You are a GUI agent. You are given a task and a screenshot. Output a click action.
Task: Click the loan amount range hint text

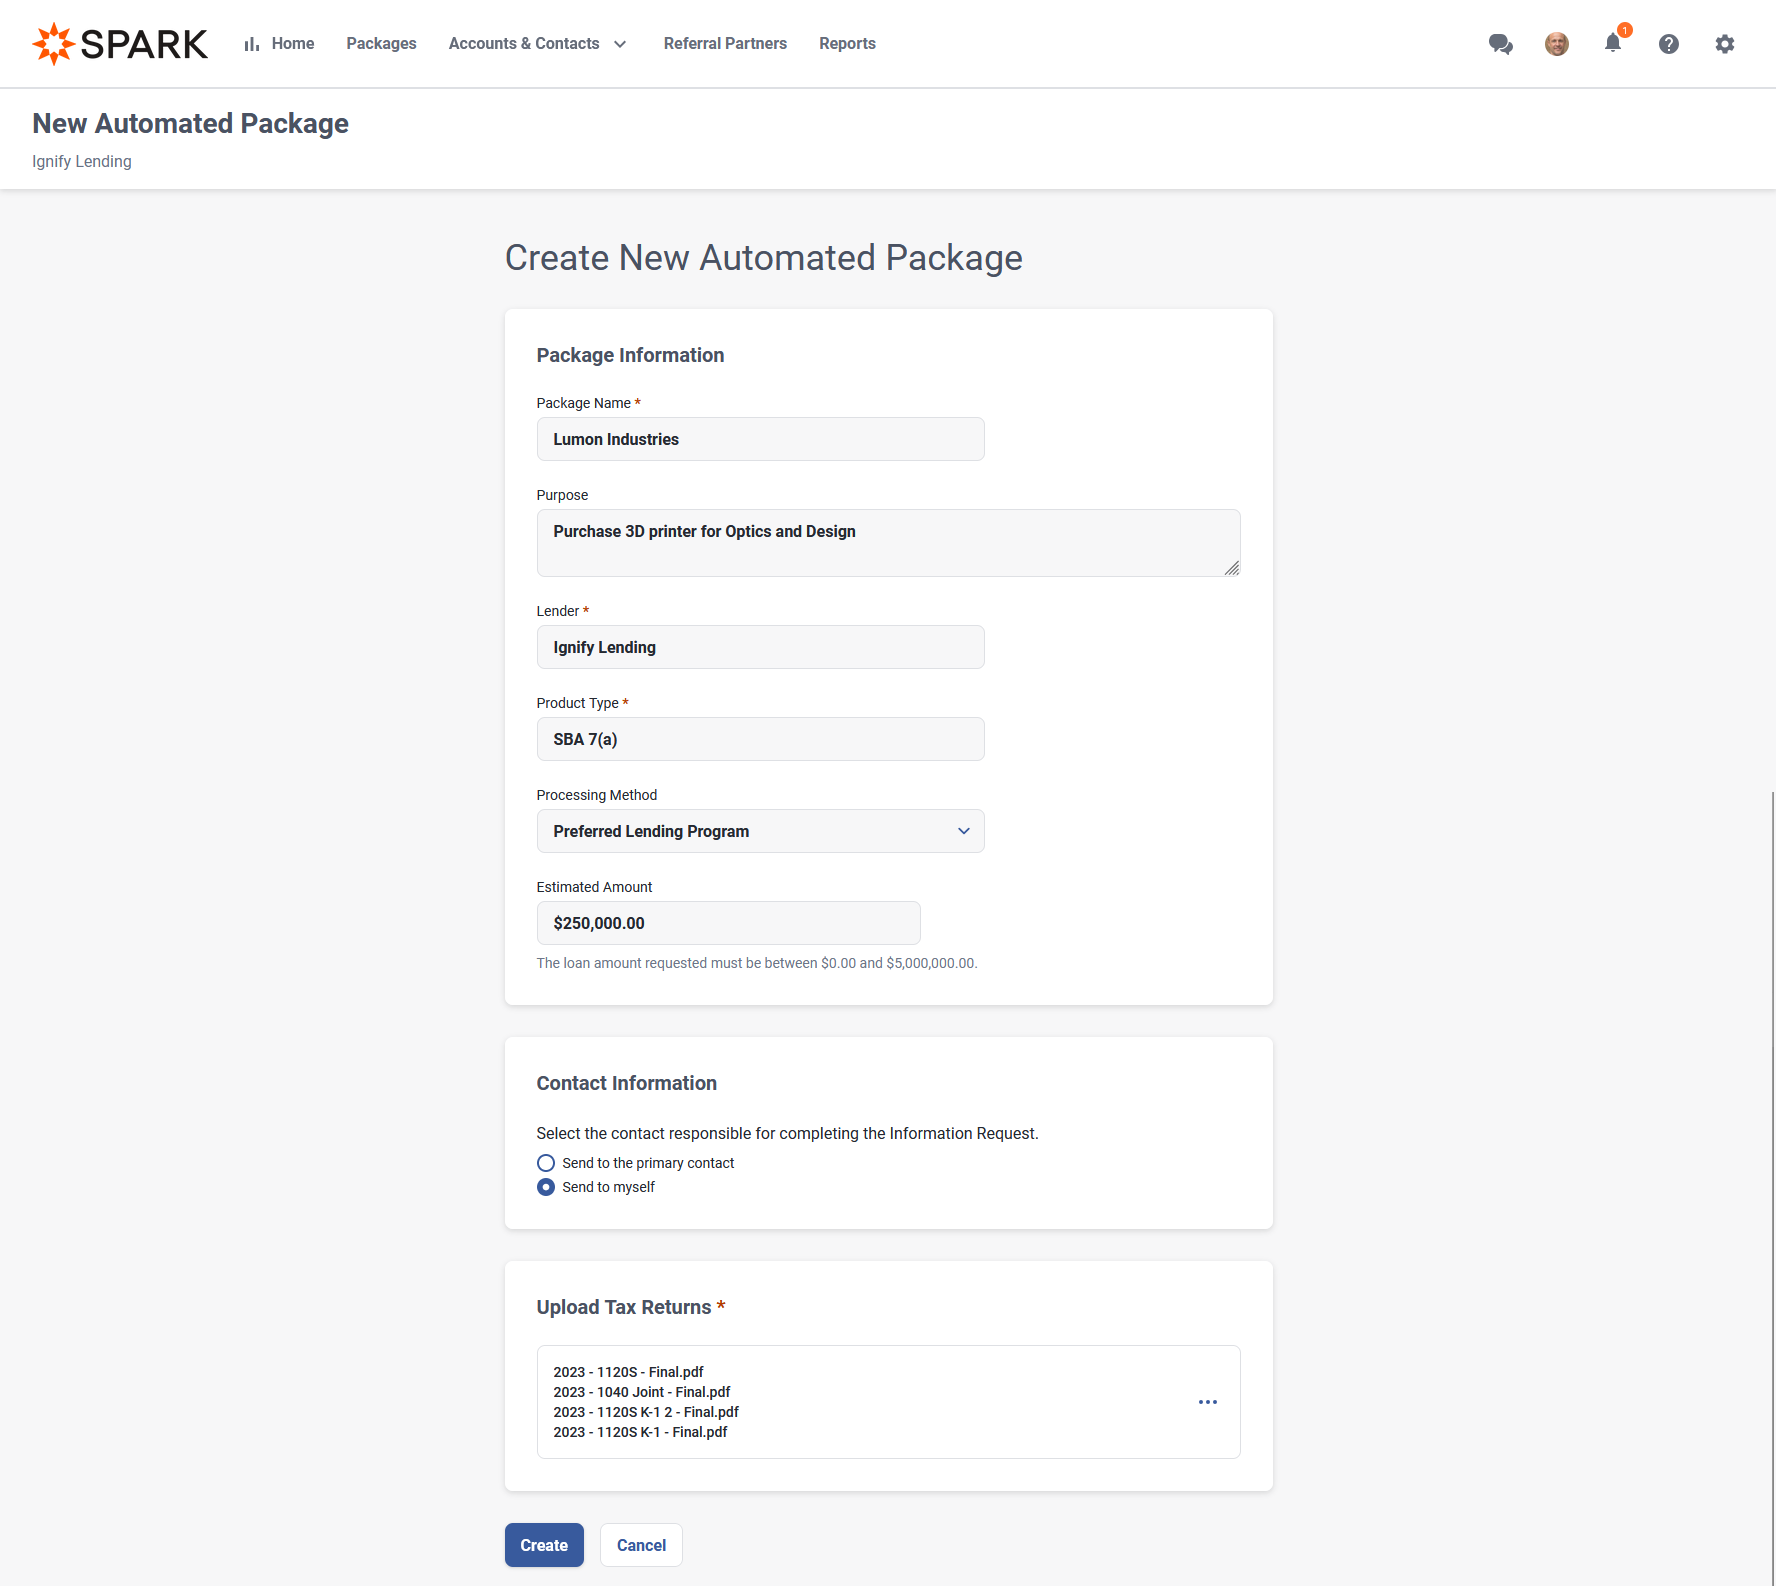coord(757,963)
